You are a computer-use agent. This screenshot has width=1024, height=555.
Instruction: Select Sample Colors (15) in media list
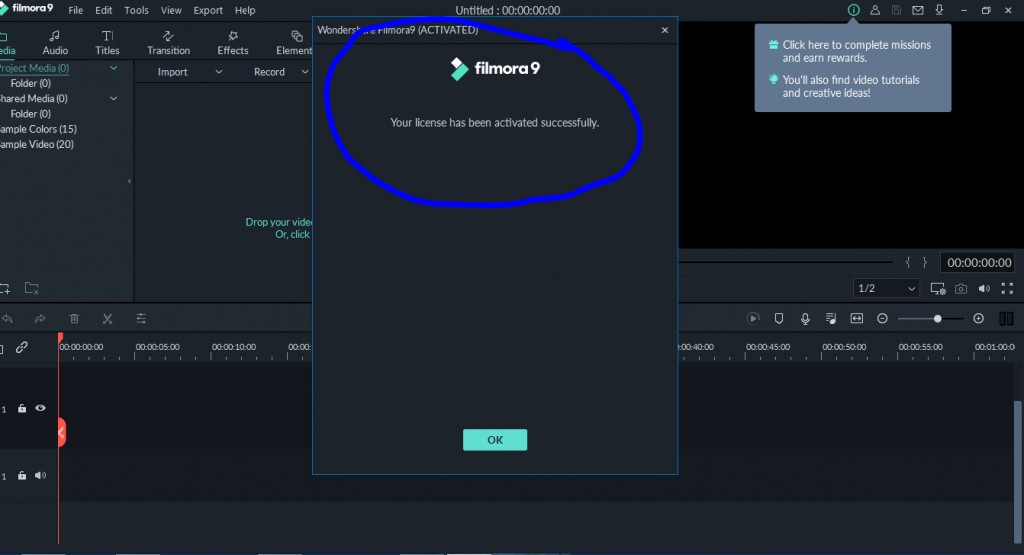[x=38, y=129]
